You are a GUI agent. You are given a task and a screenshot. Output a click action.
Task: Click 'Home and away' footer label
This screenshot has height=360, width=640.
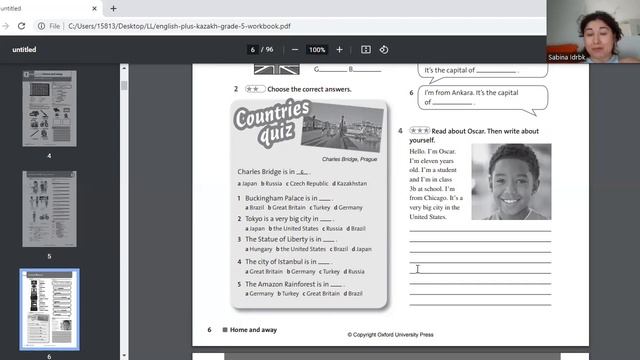click(x=253, y=330)
